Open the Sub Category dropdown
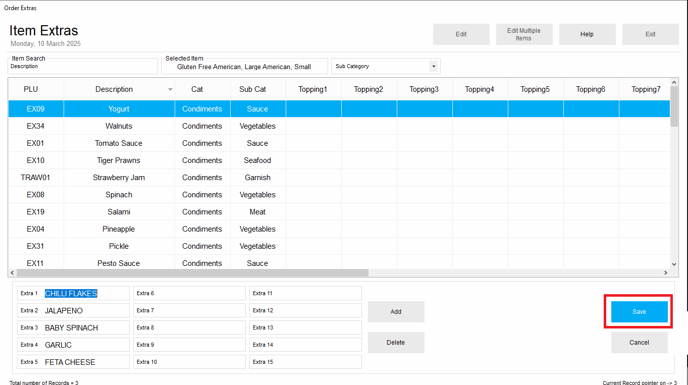Screen dimensions: 688x385 pyautogui.click(x=434, y=66)
